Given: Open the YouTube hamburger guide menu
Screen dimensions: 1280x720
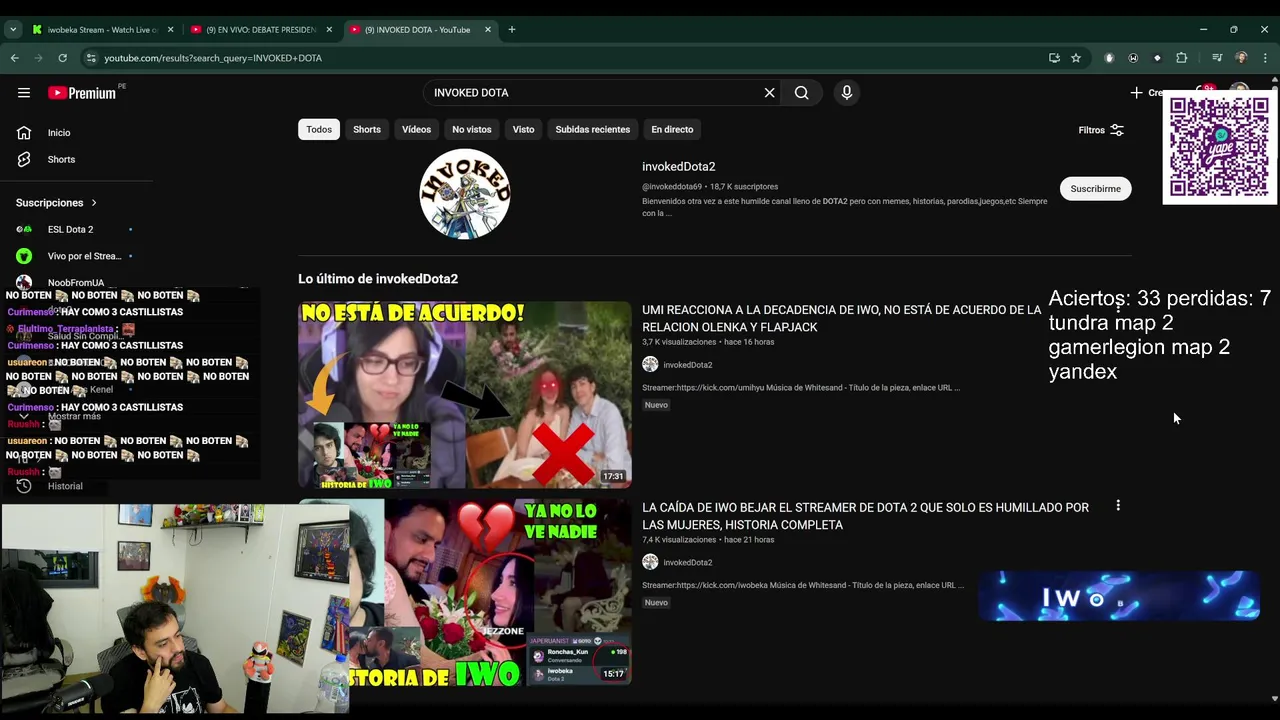Looking at the screenshot, I should [x=24, y=92].
